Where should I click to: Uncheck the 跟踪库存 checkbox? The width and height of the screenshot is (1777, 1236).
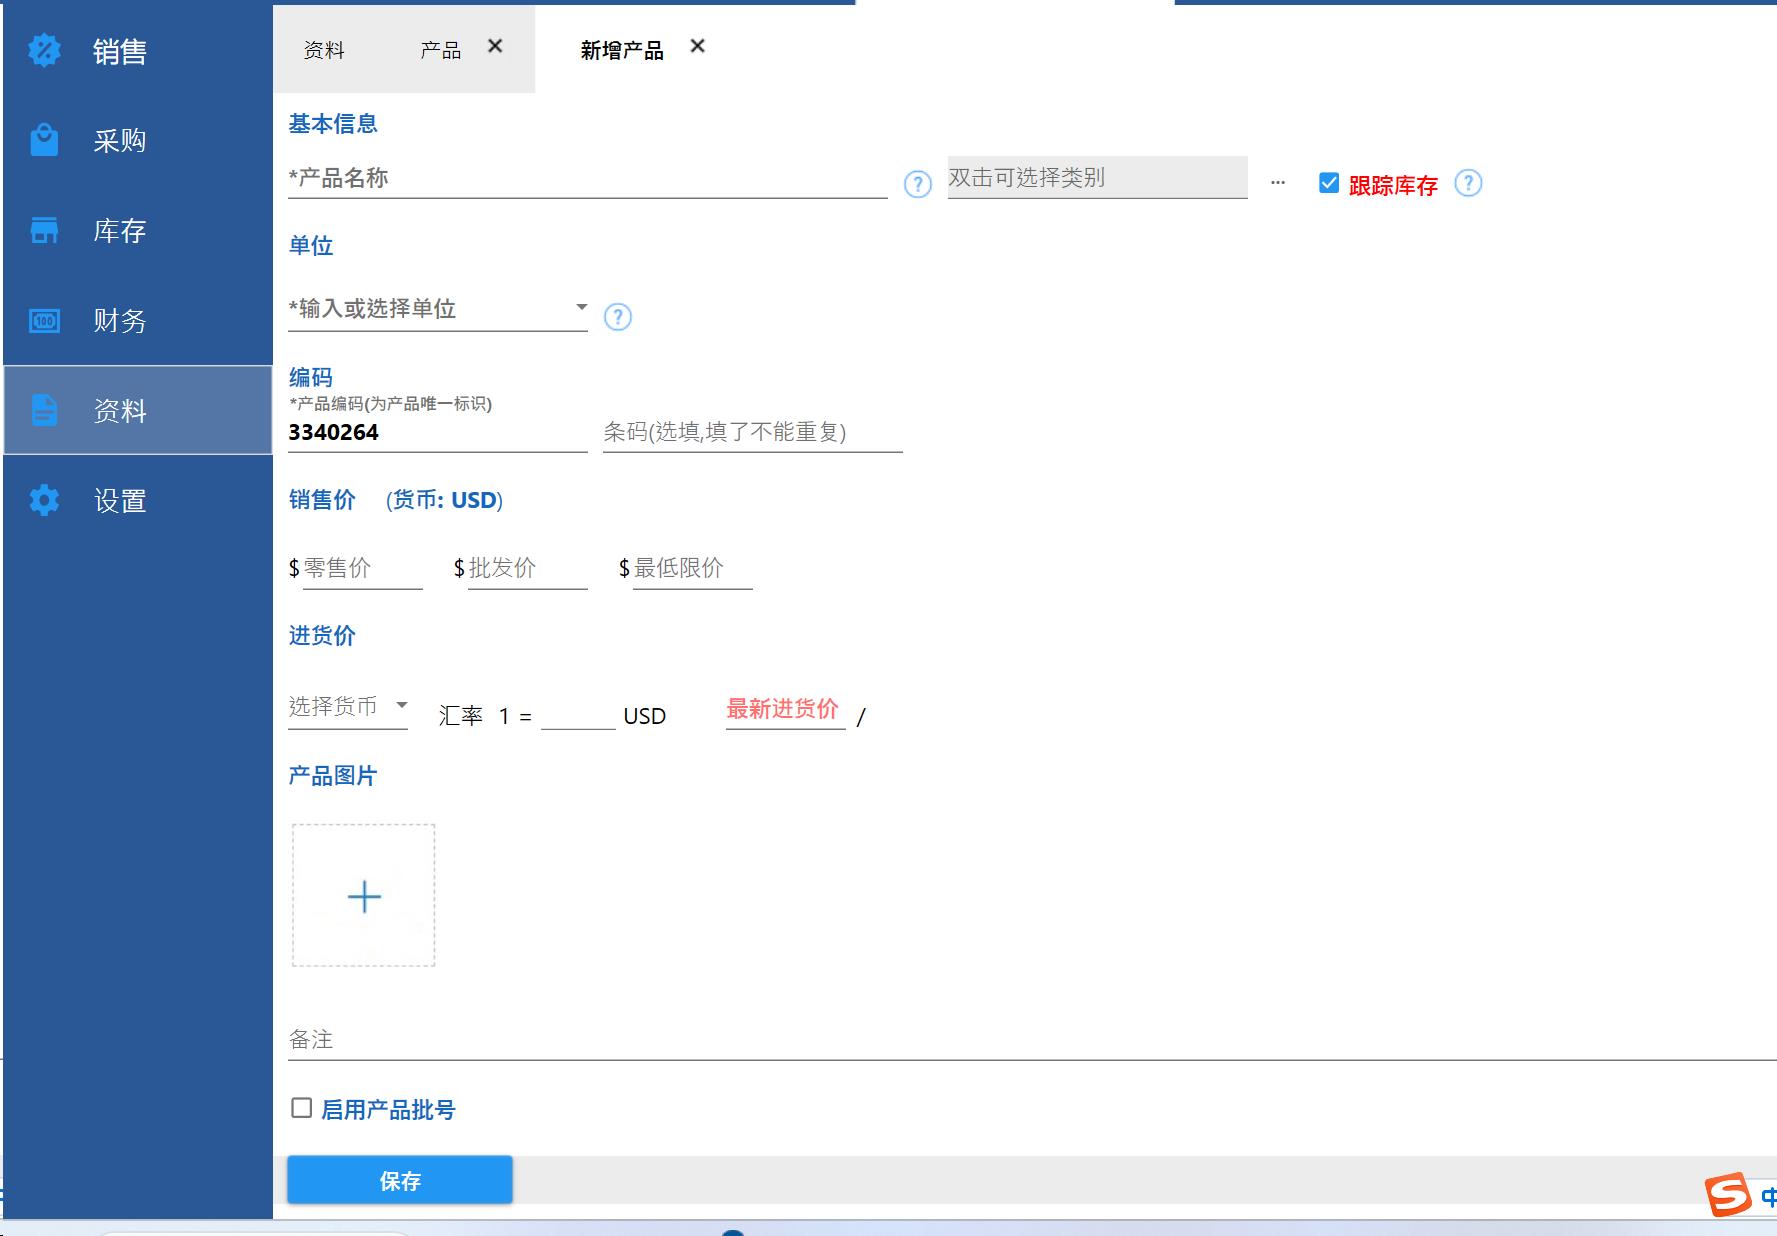(1329, 182)
